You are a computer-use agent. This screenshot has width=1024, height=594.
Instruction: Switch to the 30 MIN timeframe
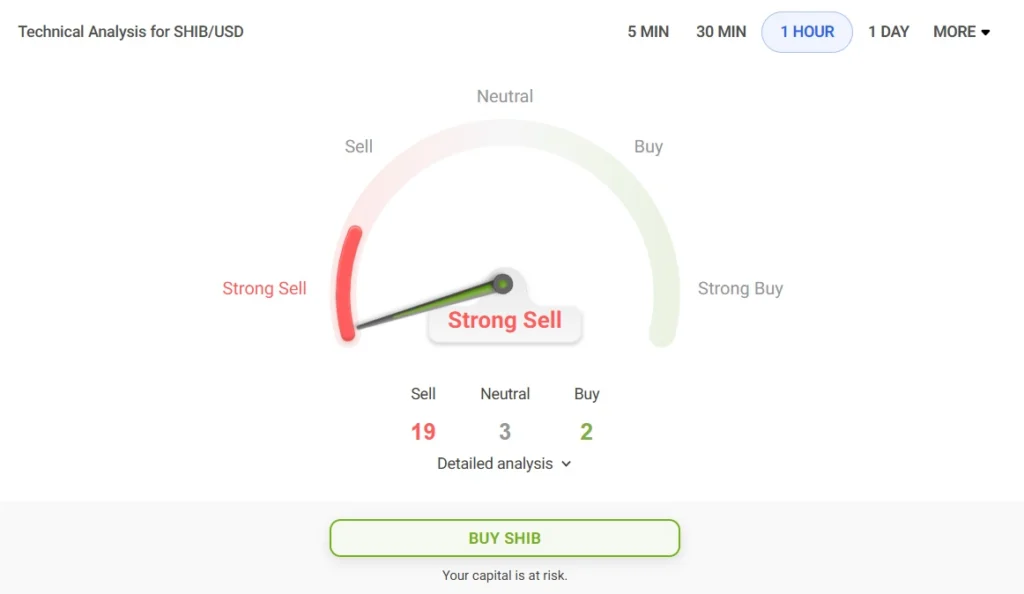pos(721,32)
